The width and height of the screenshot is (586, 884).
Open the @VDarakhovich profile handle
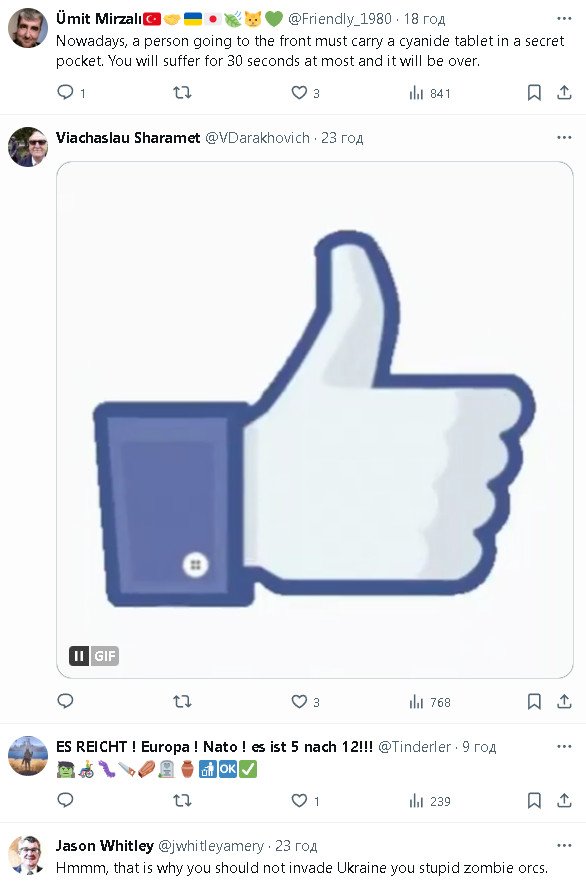point(257,138)
